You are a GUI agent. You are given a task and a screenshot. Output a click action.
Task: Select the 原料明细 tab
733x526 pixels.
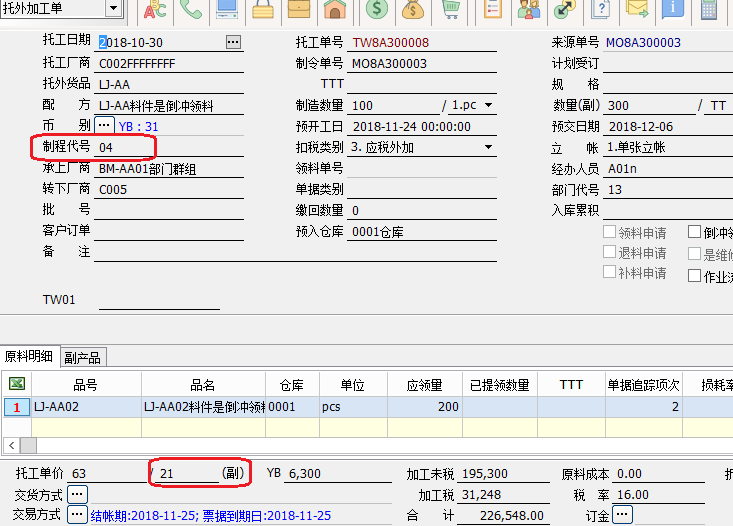[29, 358]
